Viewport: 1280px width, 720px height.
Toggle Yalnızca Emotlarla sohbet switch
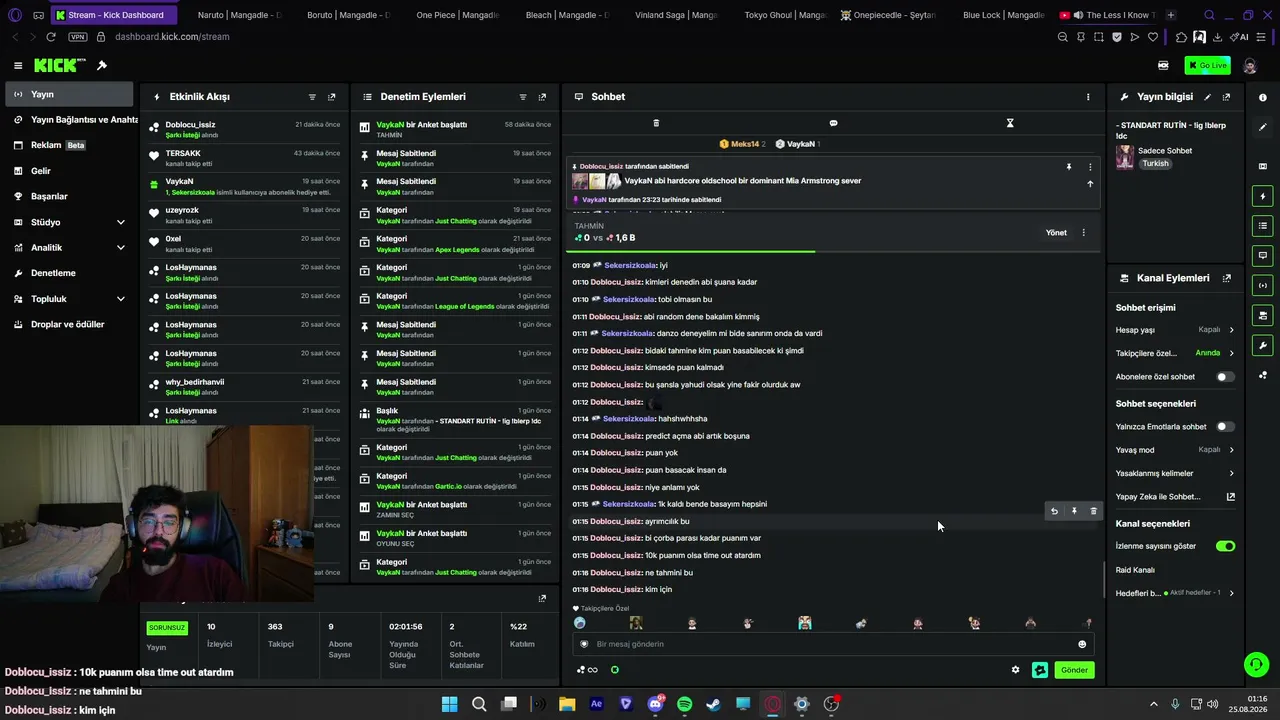[x=1225, y=427]
